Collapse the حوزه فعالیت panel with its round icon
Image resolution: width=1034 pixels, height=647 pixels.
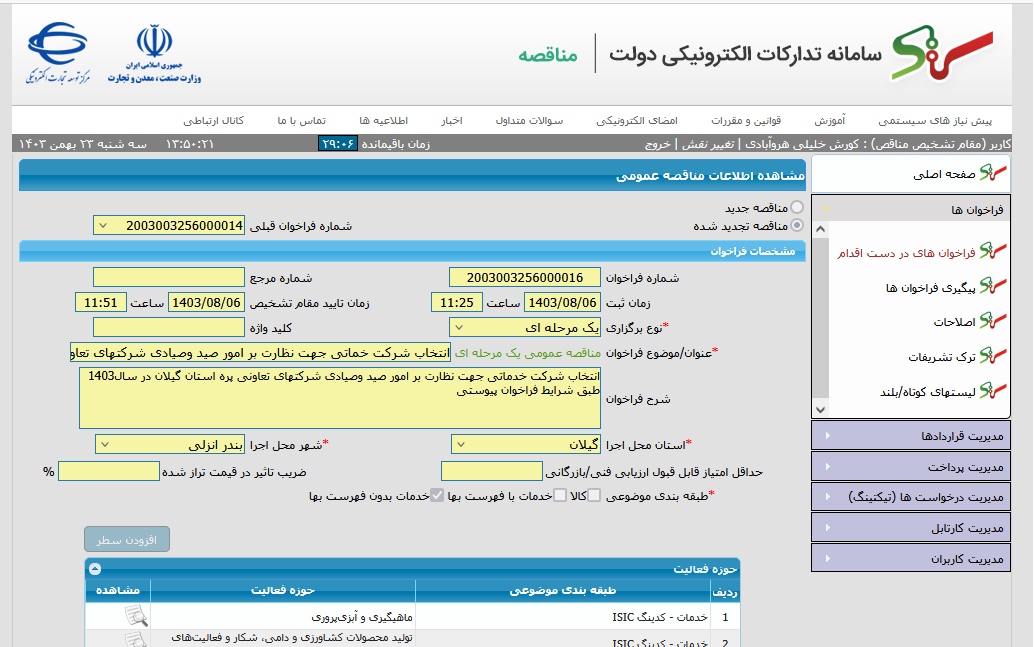click(95, 569)
